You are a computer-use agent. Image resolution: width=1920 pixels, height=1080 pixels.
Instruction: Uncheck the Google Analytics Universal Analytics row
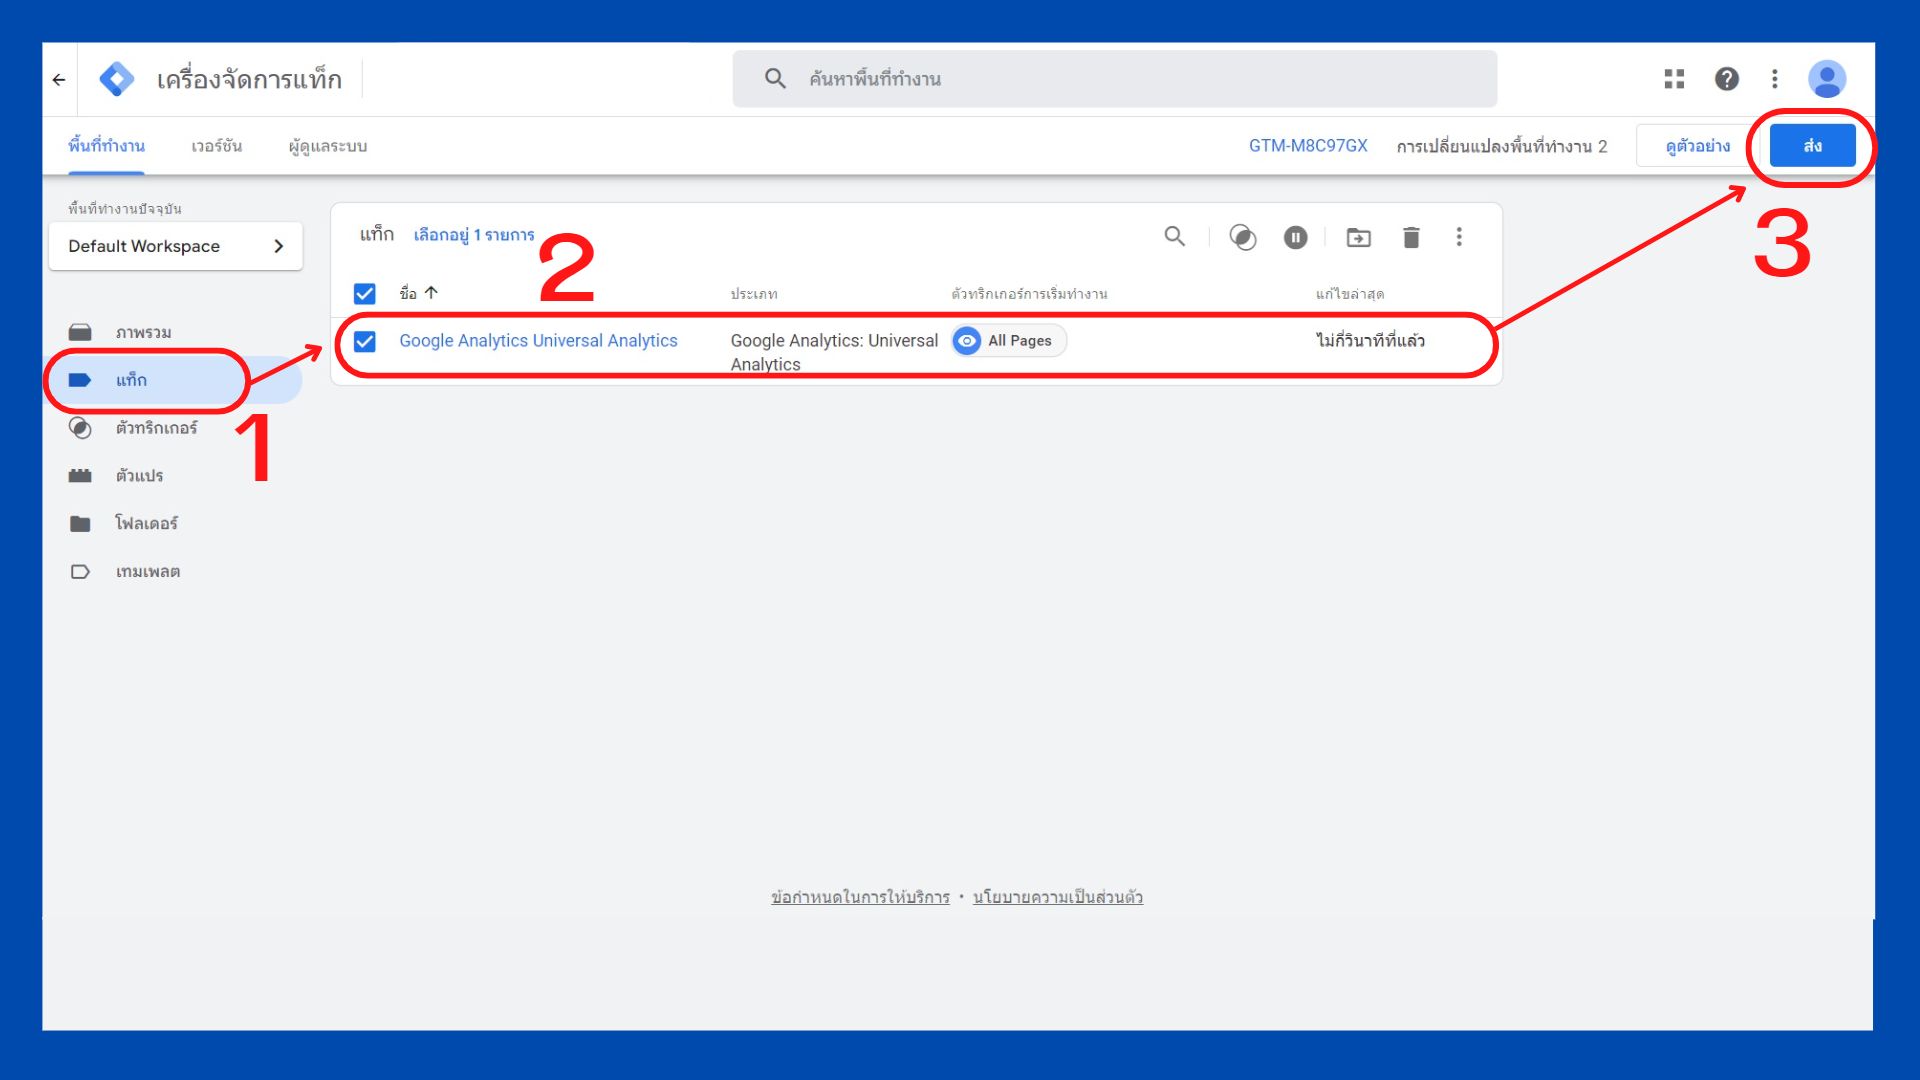click(x=365, y=342)
